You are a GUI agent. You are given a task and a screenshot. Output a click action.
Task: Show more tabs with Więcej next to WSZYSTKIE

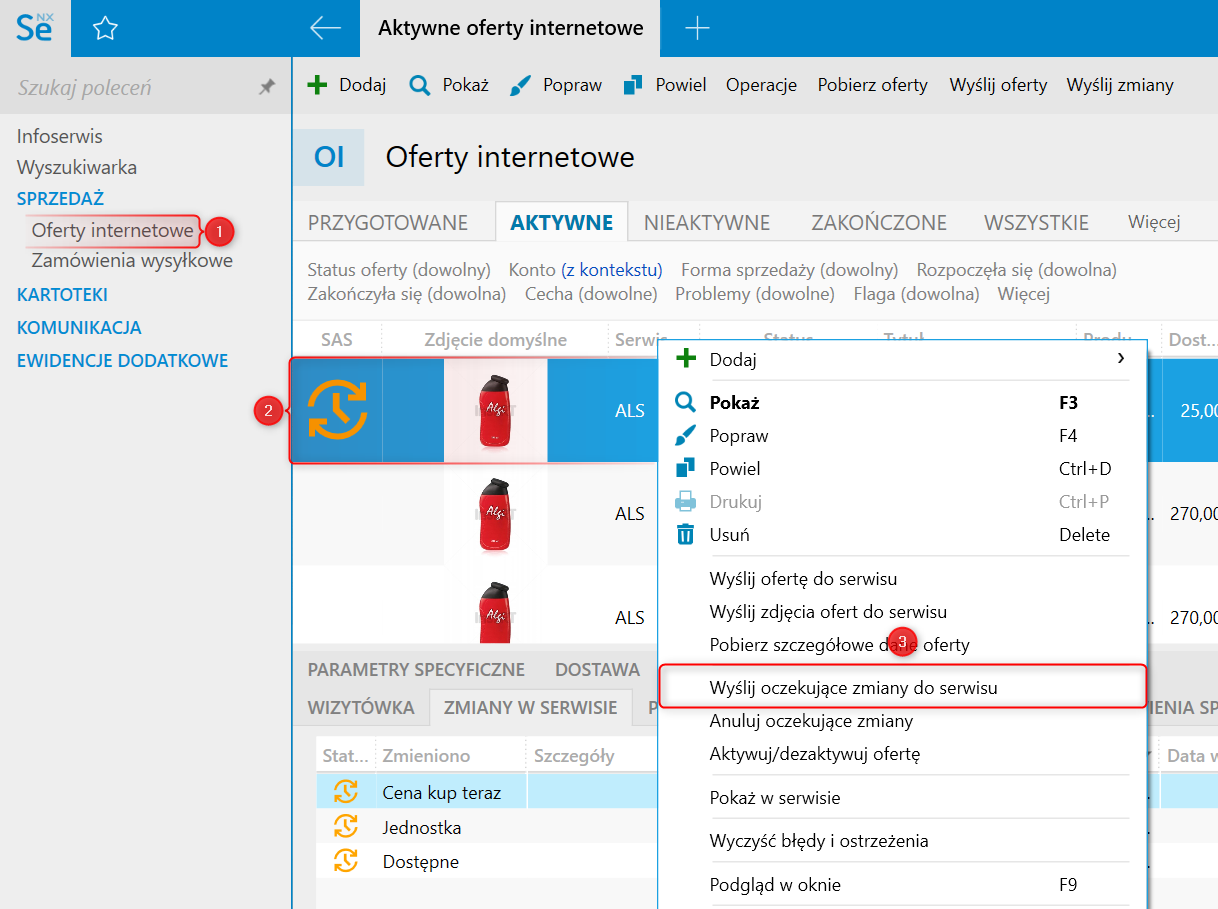tap(1154, 222)
